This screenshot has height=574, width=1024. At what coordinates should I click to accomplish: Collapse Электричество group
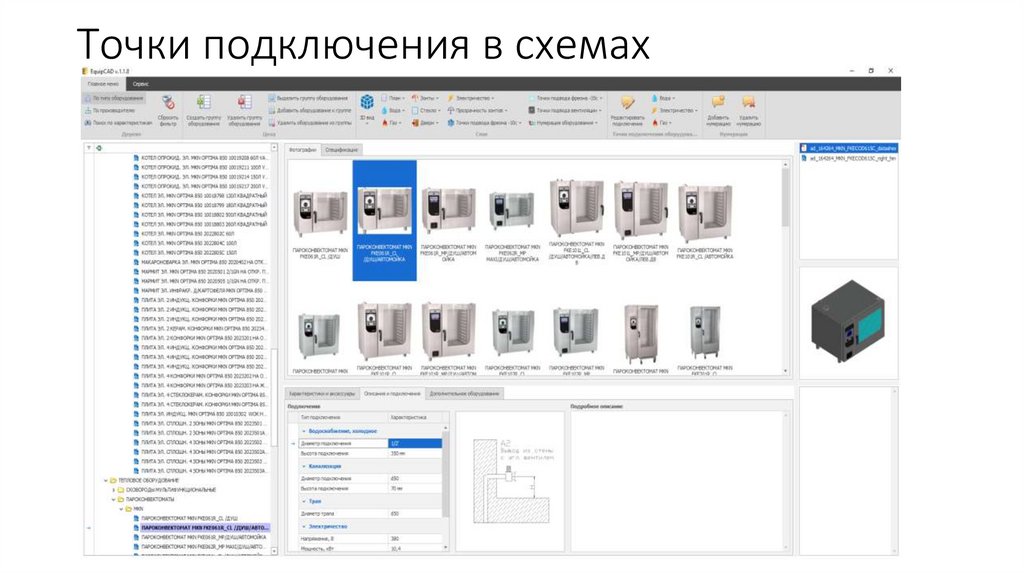coord(304,526)
